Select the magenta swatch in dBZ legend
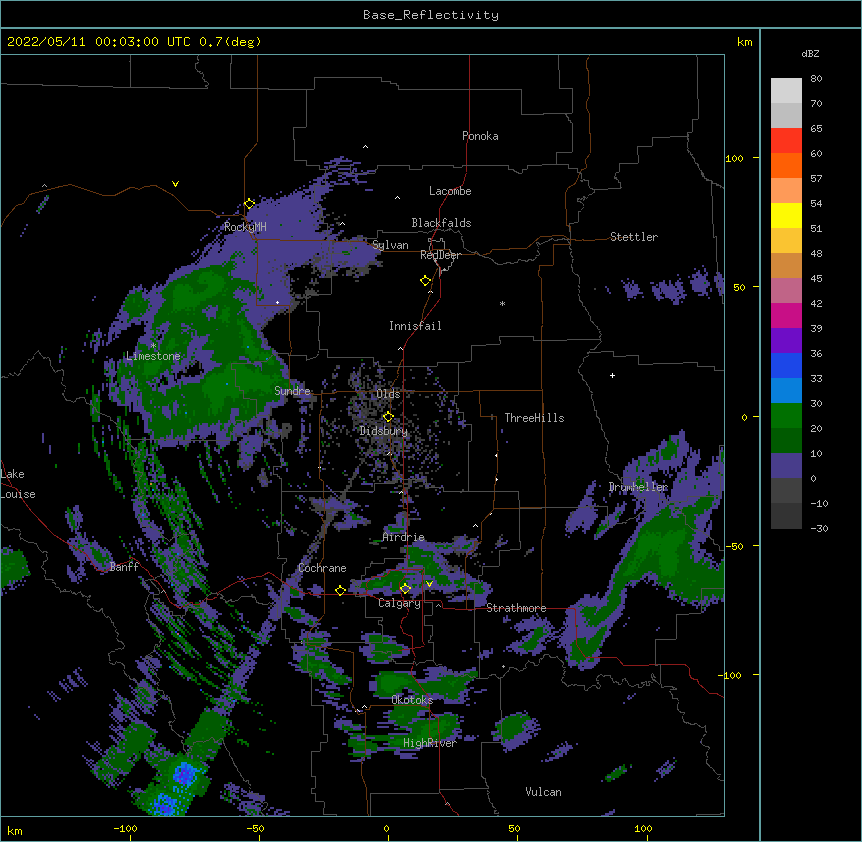 pos(786,315)
